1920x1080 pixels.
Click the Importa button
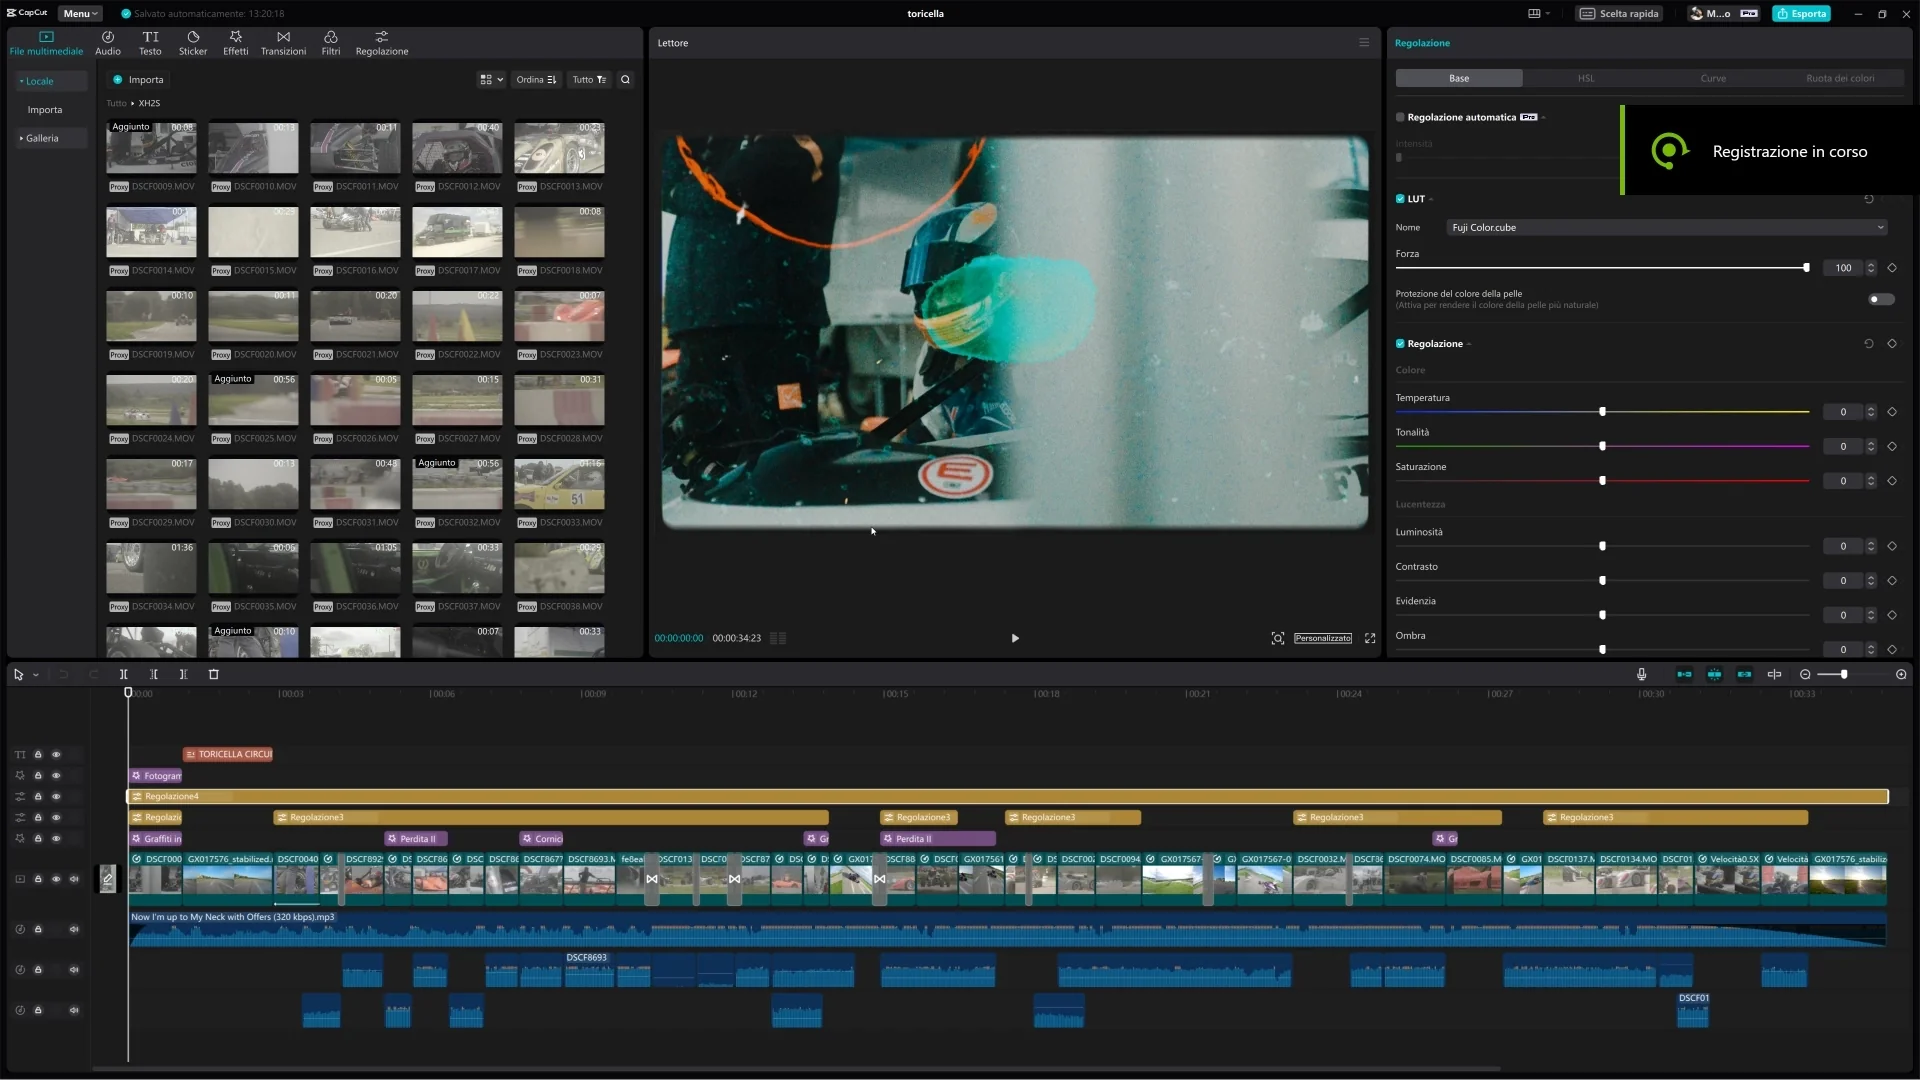tap(138, 79)
